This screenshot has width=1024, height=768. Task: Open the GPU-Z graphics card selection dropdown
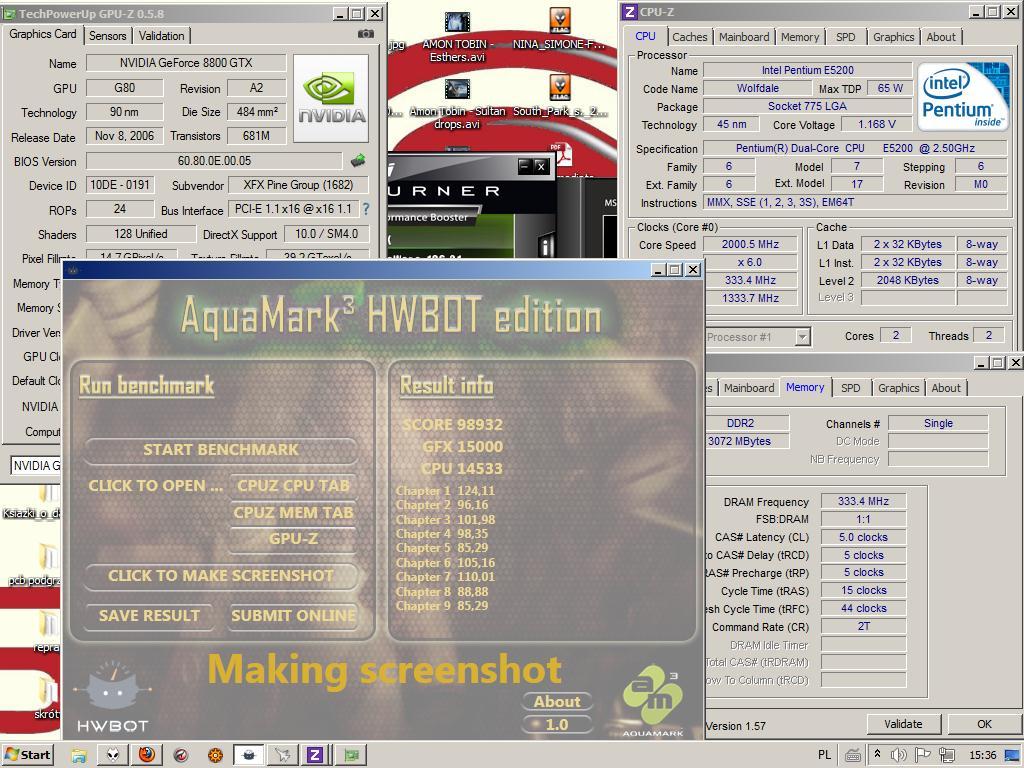pyautogui.click(x=36, y=466)
